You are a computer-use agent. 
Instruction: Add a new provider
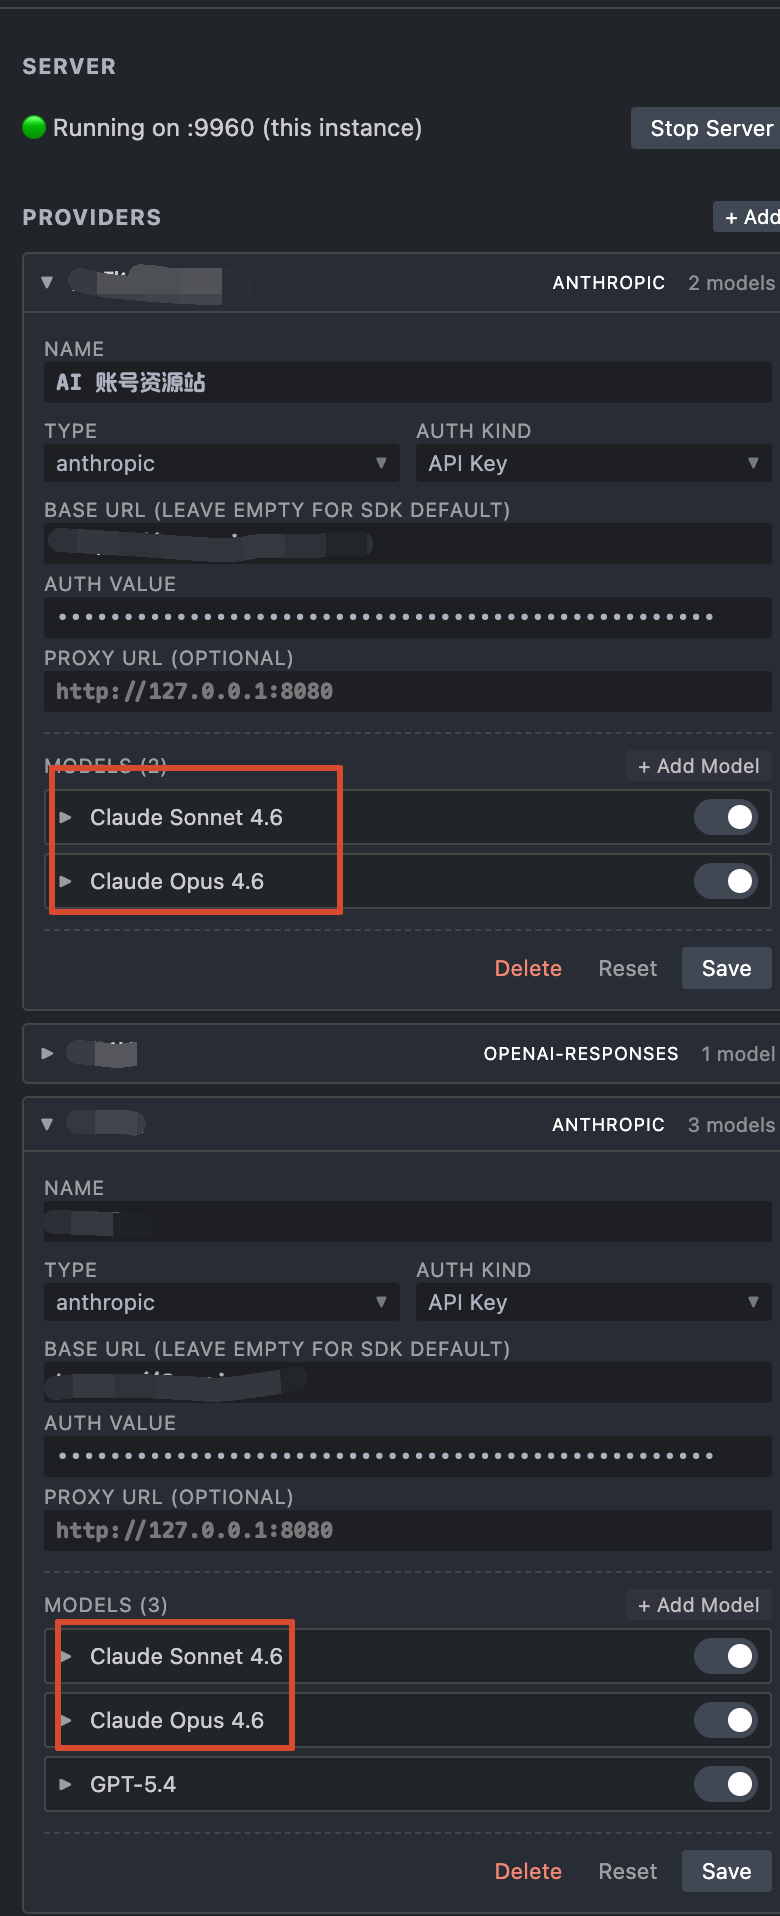(748, 217)
